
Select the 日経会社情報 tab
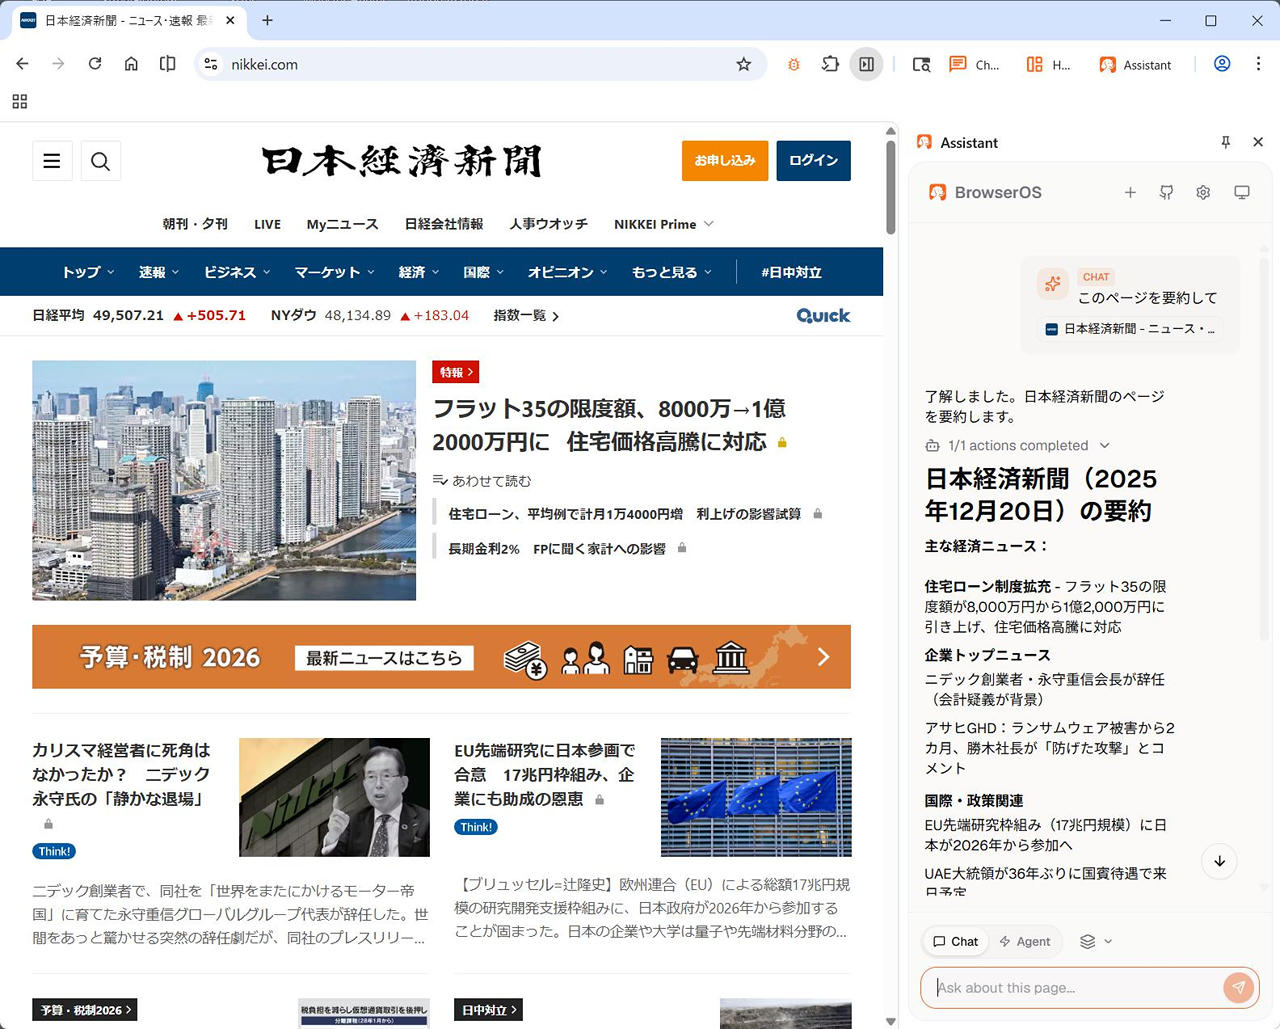[443, 224]
